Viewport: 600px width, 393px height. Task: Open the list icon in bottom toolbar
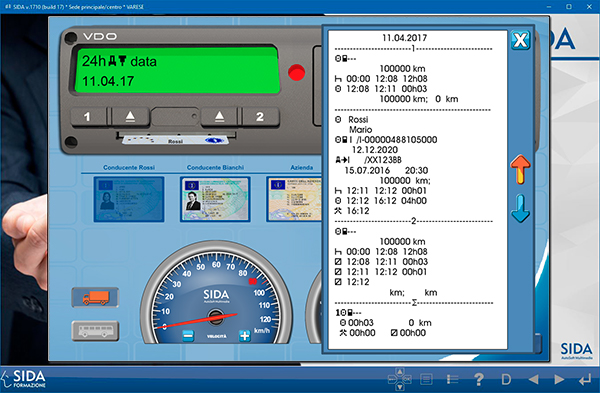tap(452, 379)
